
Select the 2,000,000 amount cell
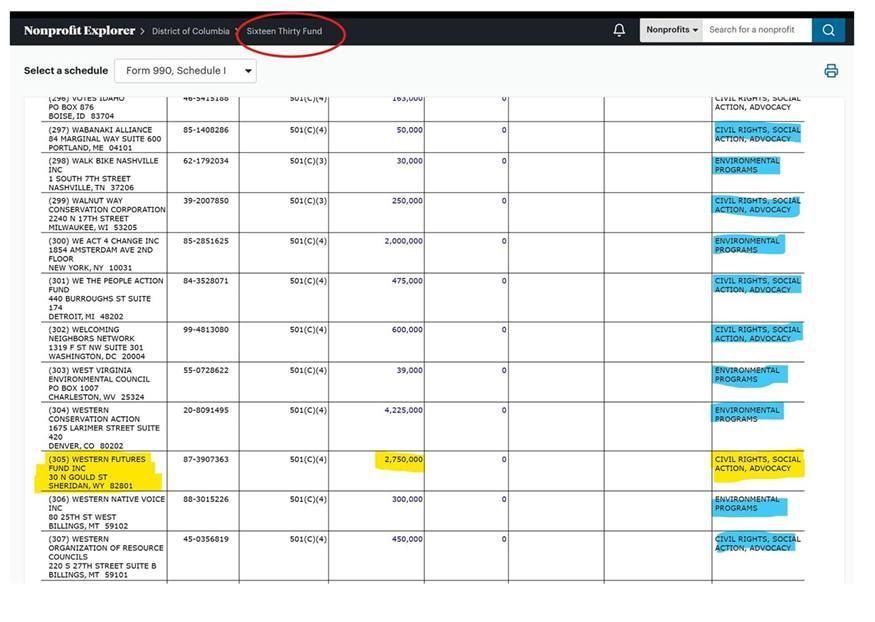pyautogui.click(x=403, y=241)
